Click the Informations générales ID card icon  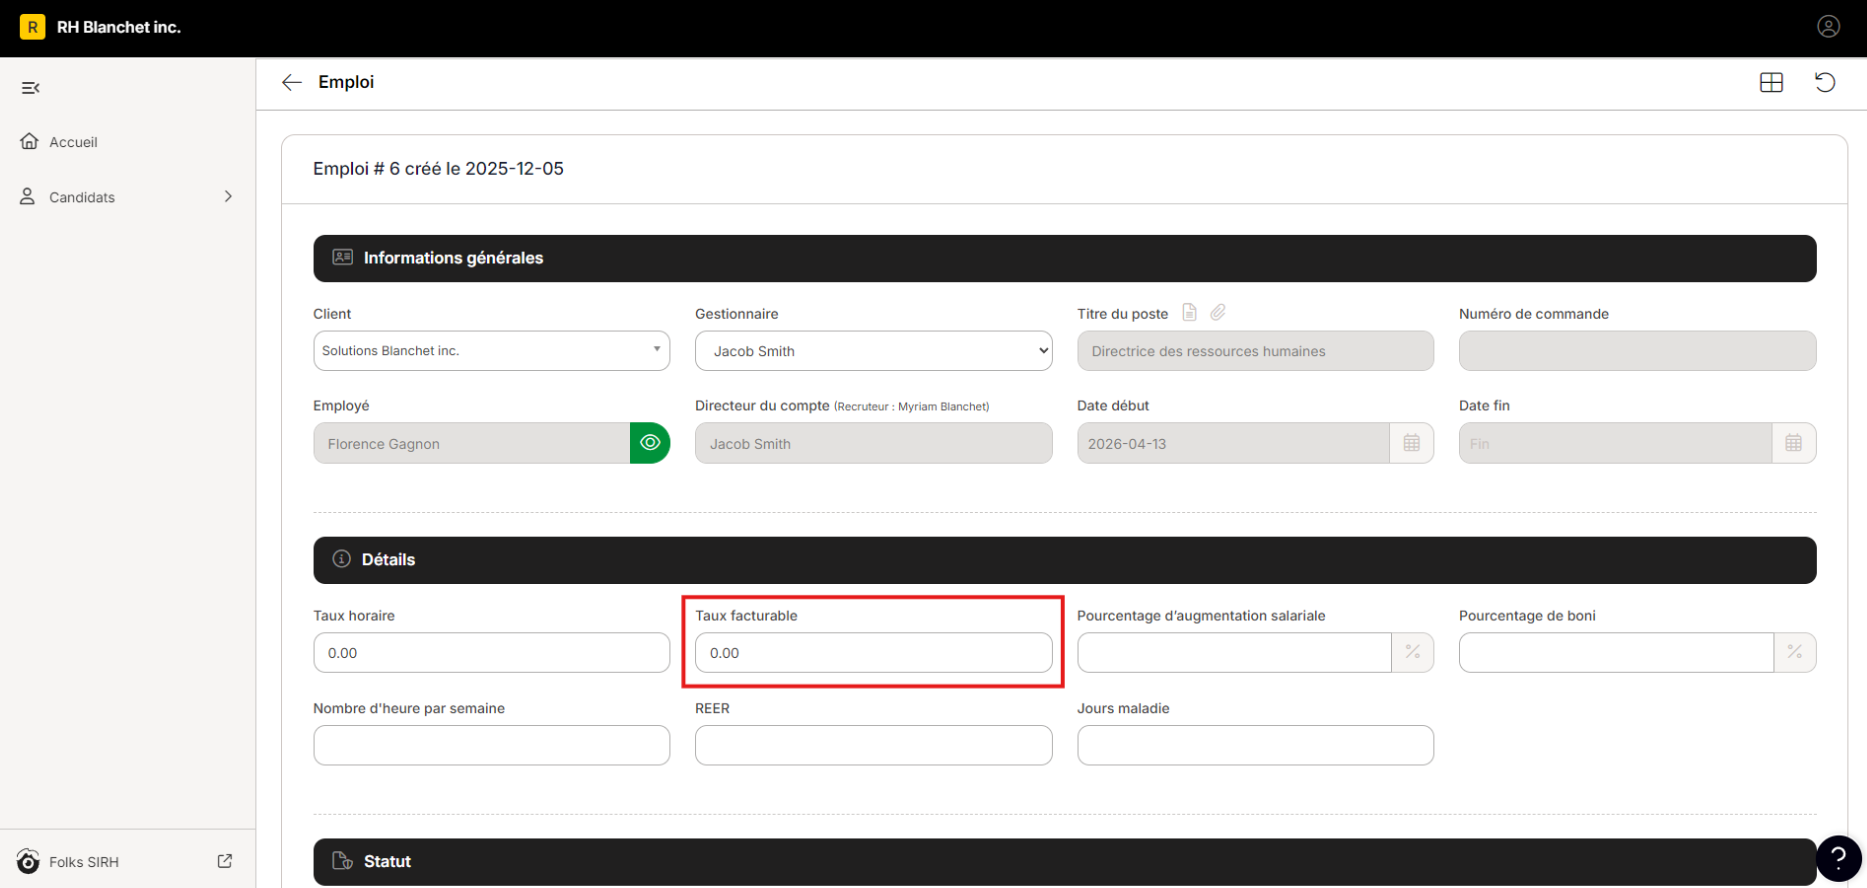342,257
